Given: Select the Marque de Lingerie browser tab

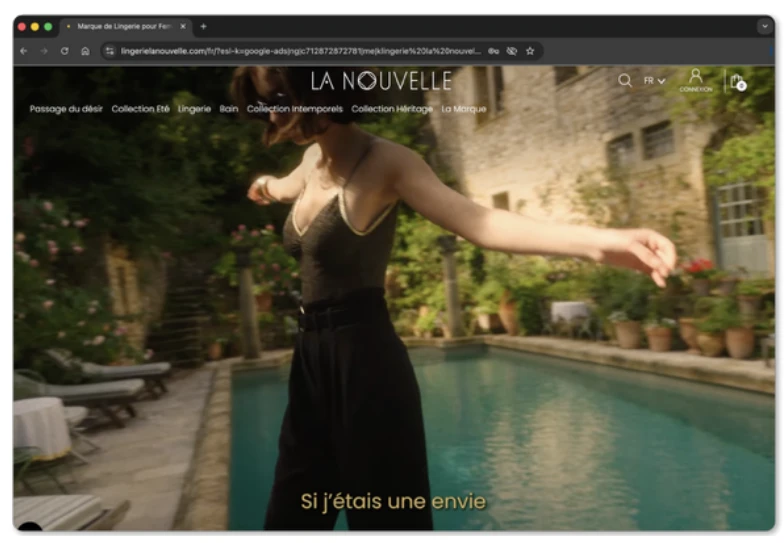Looking at the screenshot, I should pos(125,26).
